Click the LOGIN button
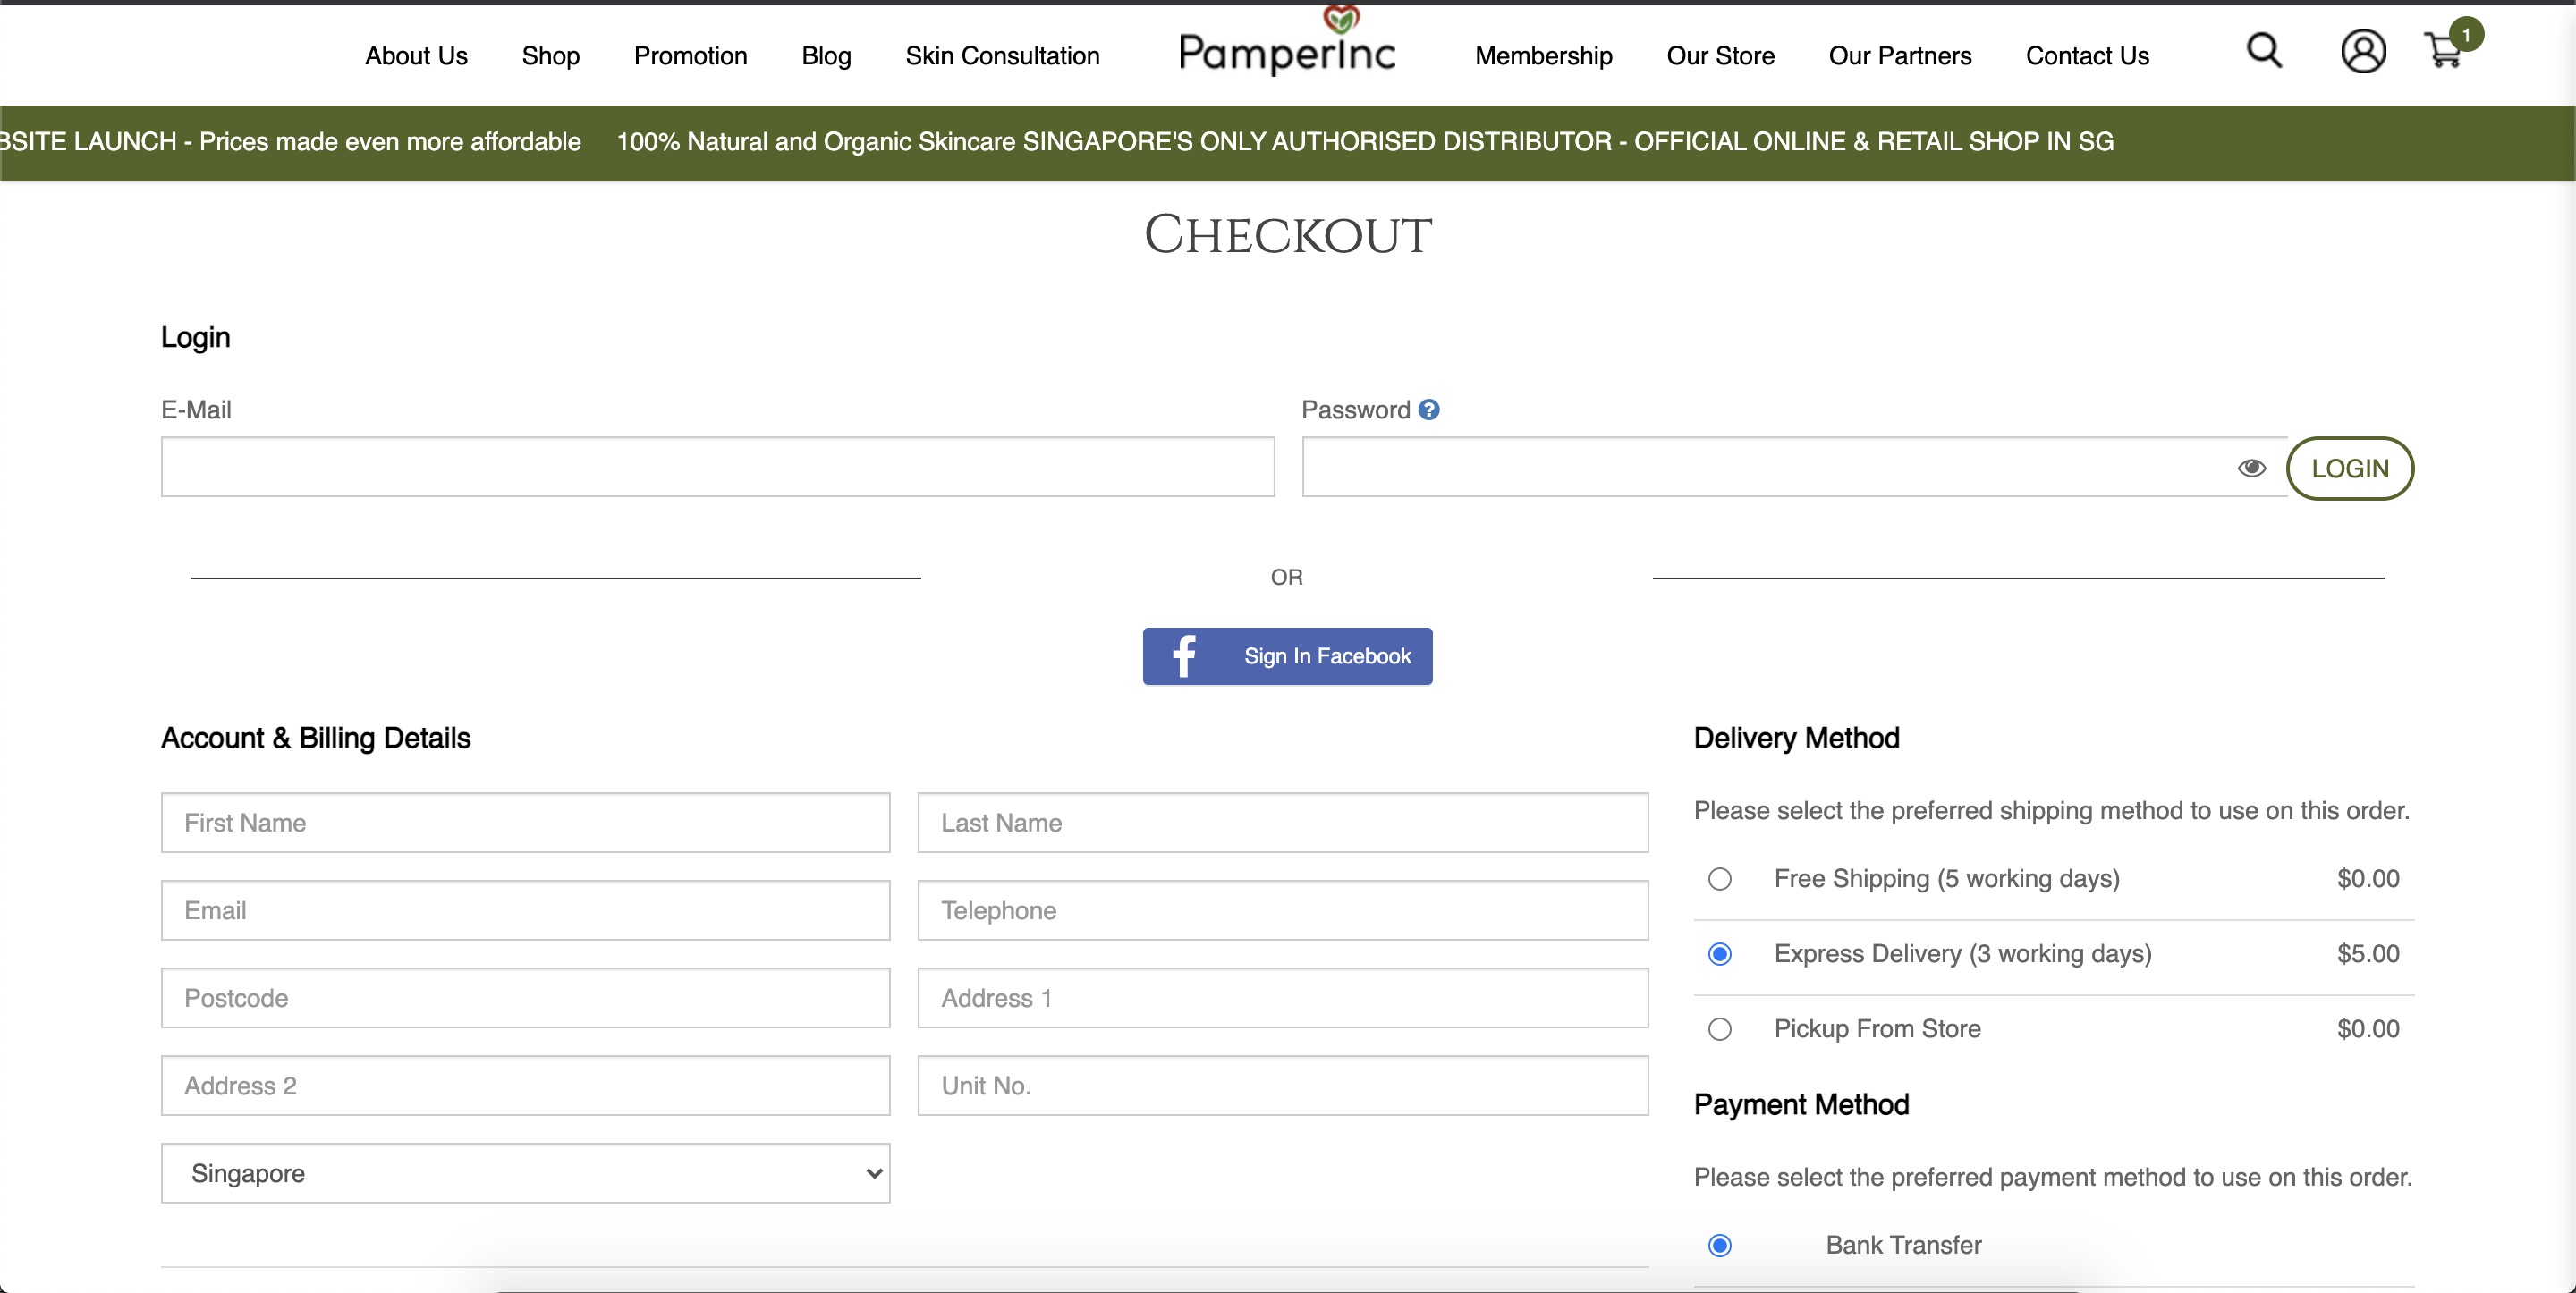Screen dimensions: 2576x1293 (x=2349, y=468)
